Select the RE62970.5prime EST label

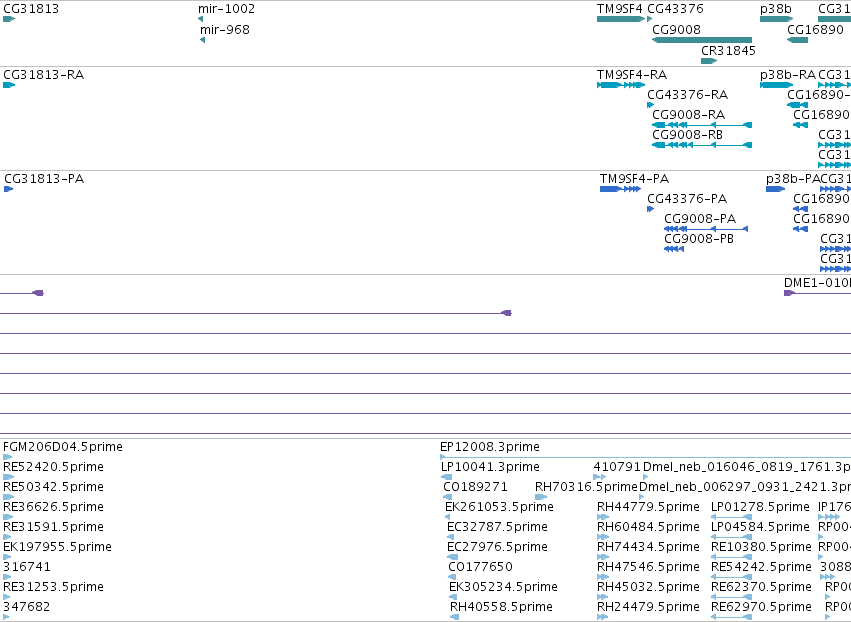point(761,606)
